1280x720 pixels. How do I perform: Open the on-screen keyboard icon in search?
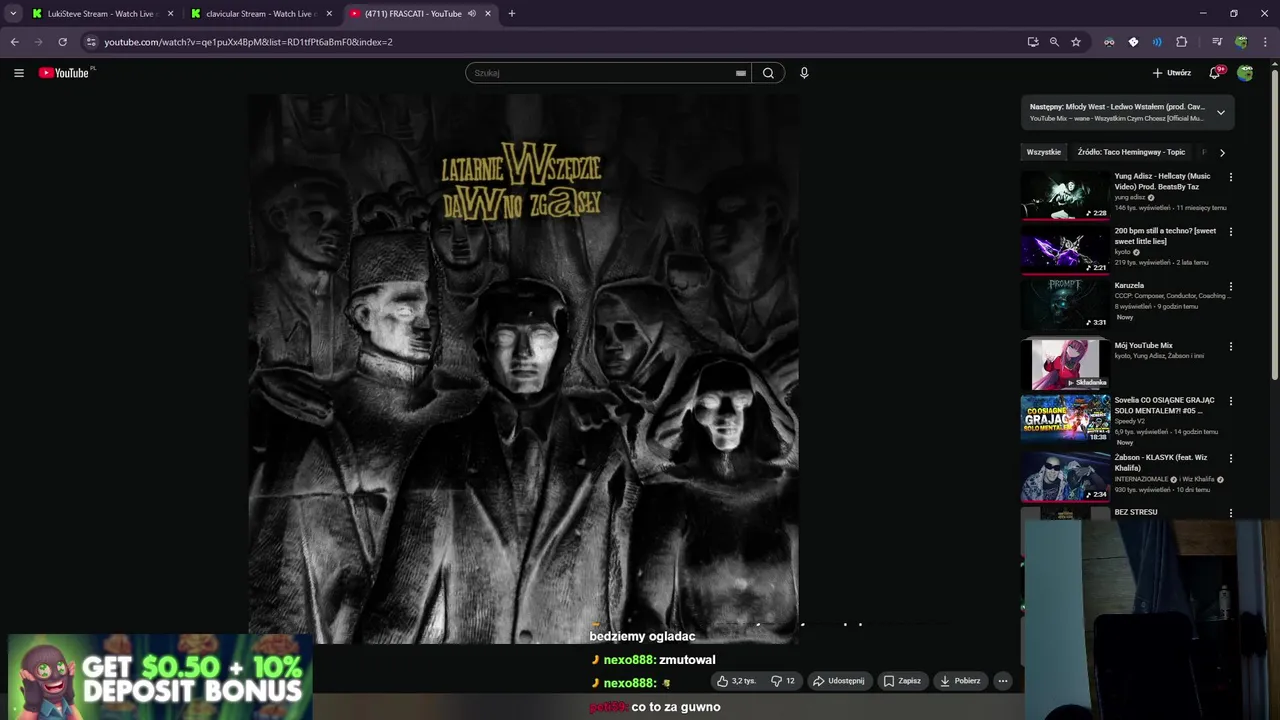click(741, 73)
